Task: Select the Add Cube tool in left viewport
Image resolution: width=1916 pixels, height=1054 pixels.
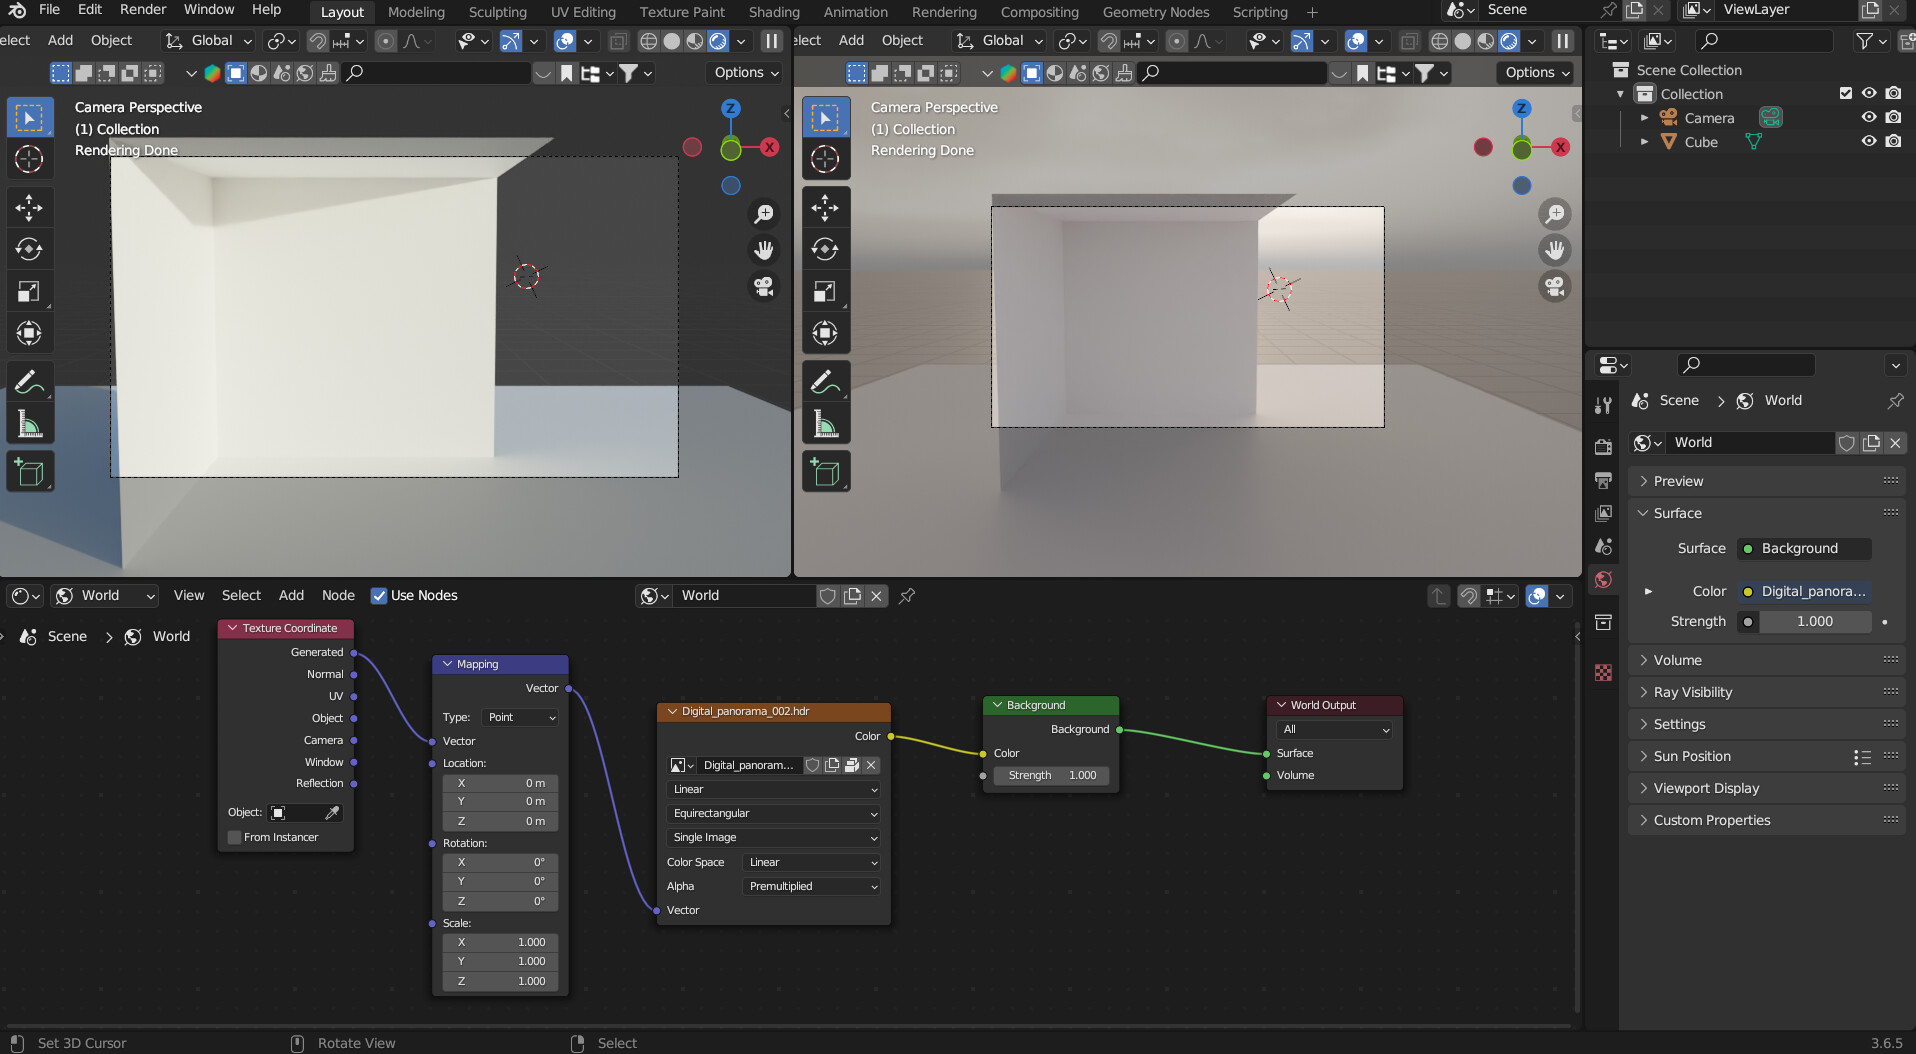Action: click(29, 472)
